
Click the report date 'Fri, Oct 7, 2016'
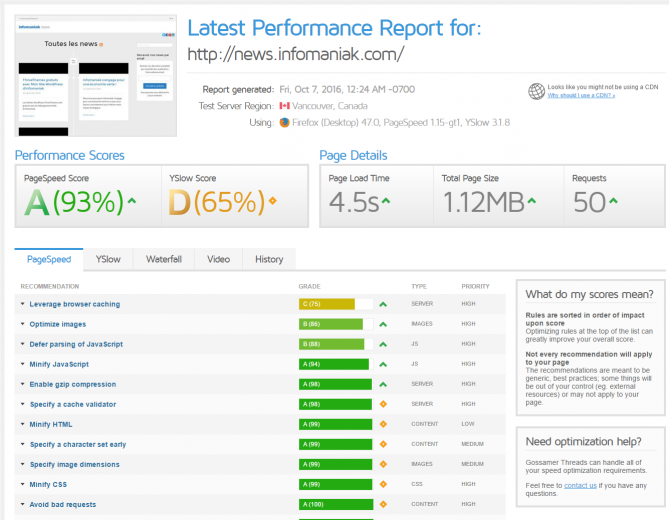point(310,89)
